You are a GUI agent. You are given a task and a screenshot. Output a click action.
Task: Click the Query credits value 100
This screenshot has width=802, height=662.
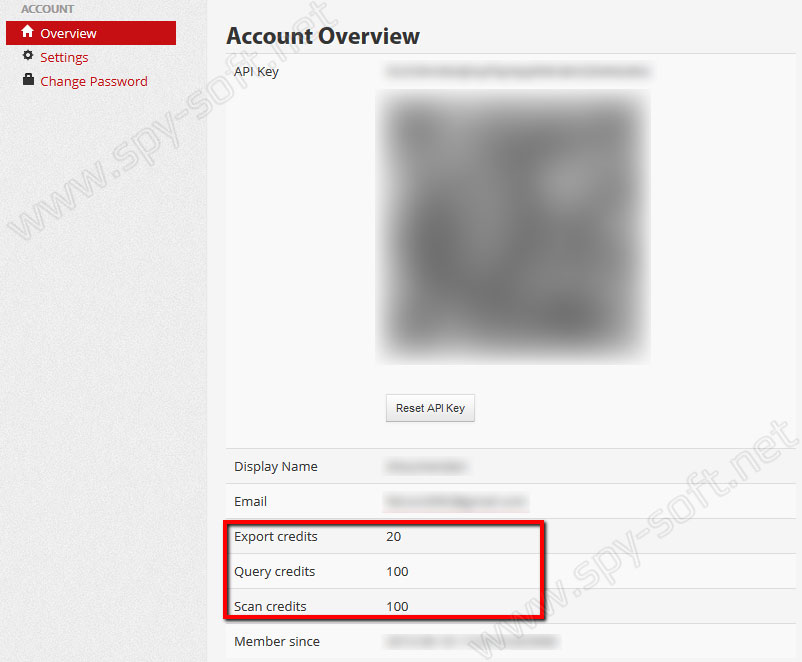click(x=397, y=571)
